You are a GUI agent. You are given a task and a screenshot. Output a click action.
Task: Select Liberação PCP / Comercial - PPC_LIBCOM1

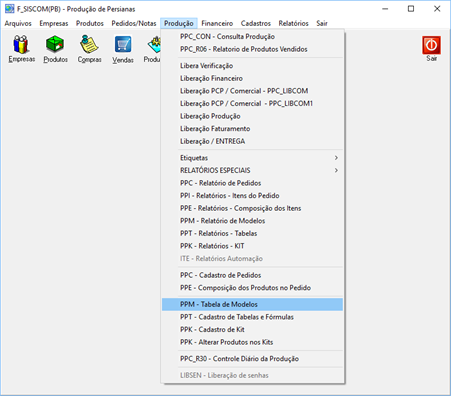pyautogui.click(x=252, y=104)
